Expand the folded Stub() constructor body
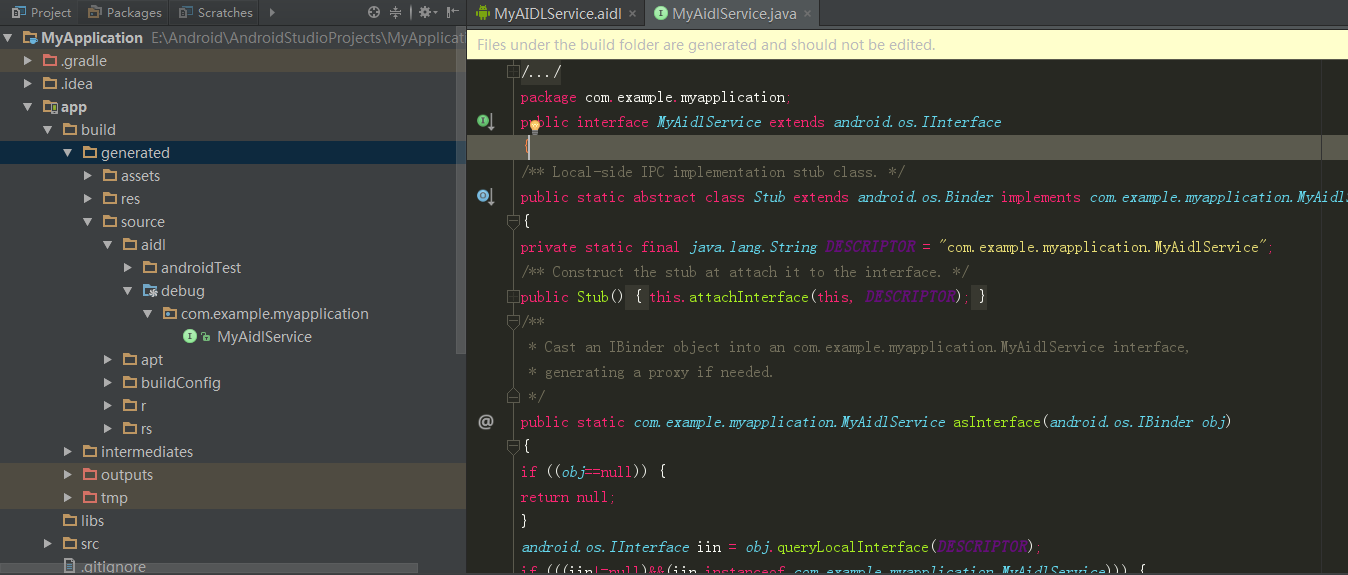Viewport: 1348px width, 575px height. pyautogui.click(x=513, y=297)
